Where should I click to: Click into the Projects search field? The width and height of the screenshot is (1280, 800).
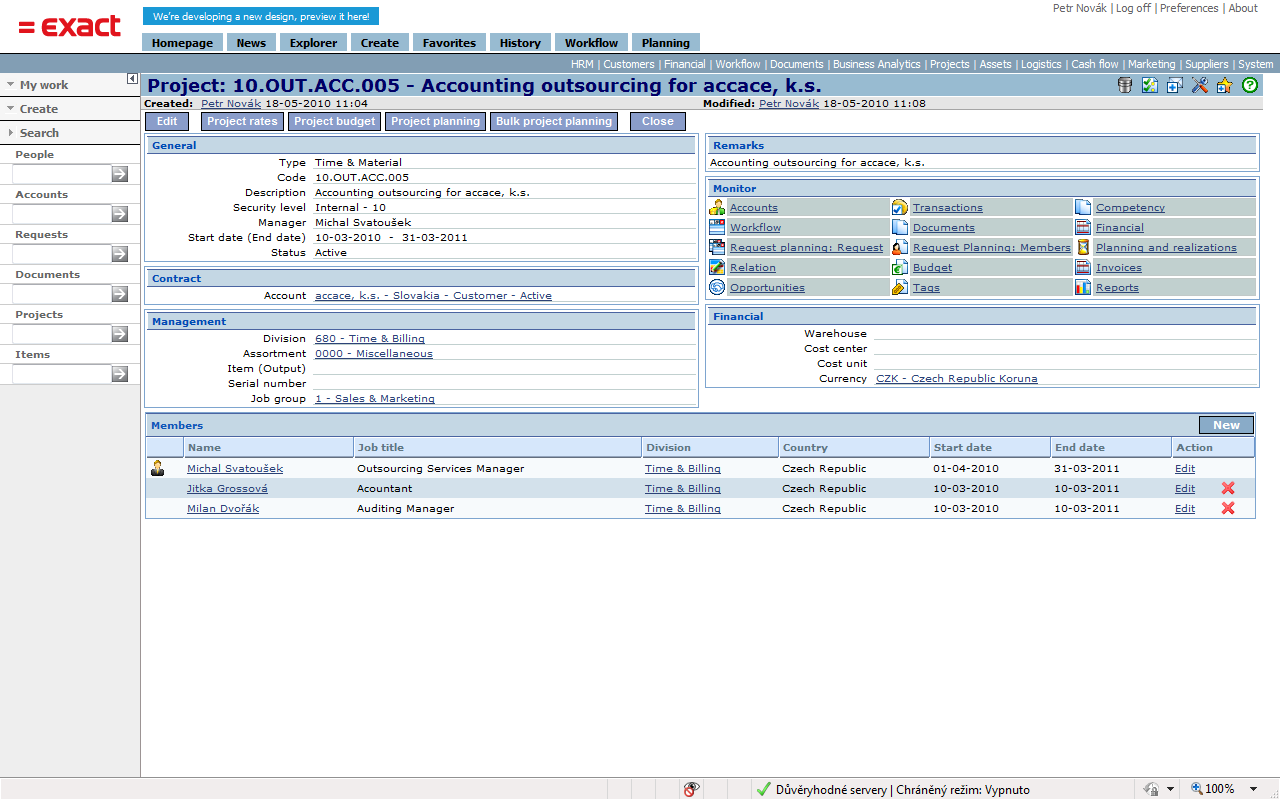(x=61, y=334)
